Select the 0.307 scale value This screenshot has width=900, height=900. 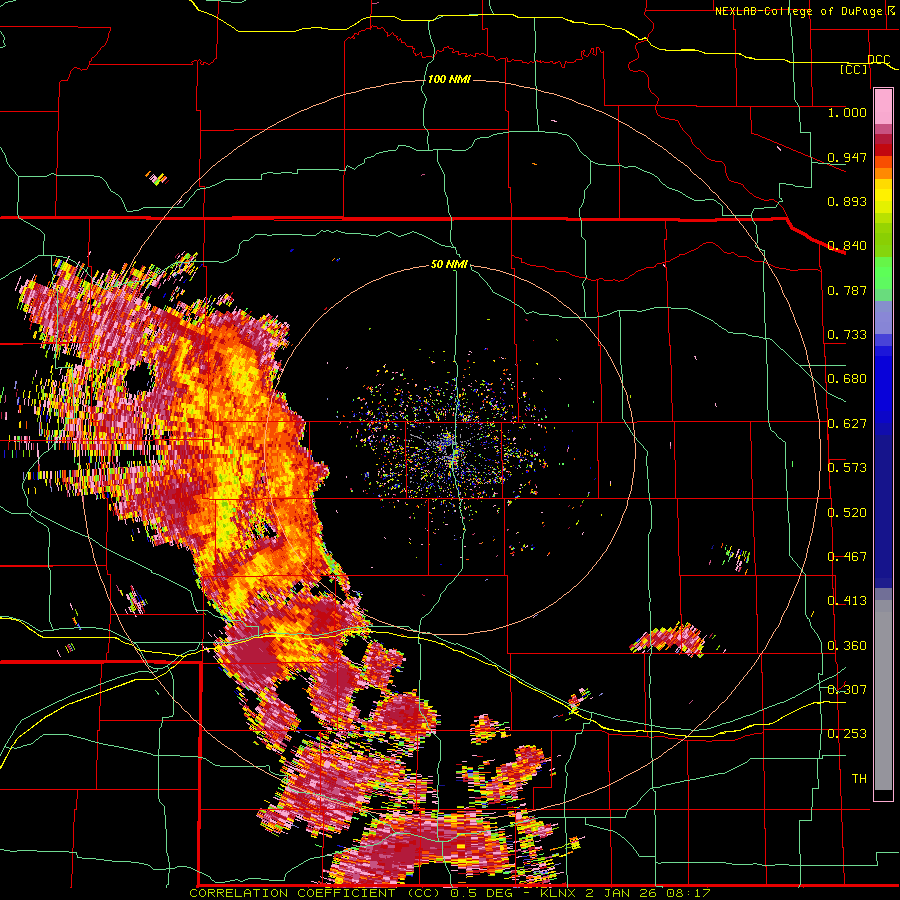(x=847, y=690)
